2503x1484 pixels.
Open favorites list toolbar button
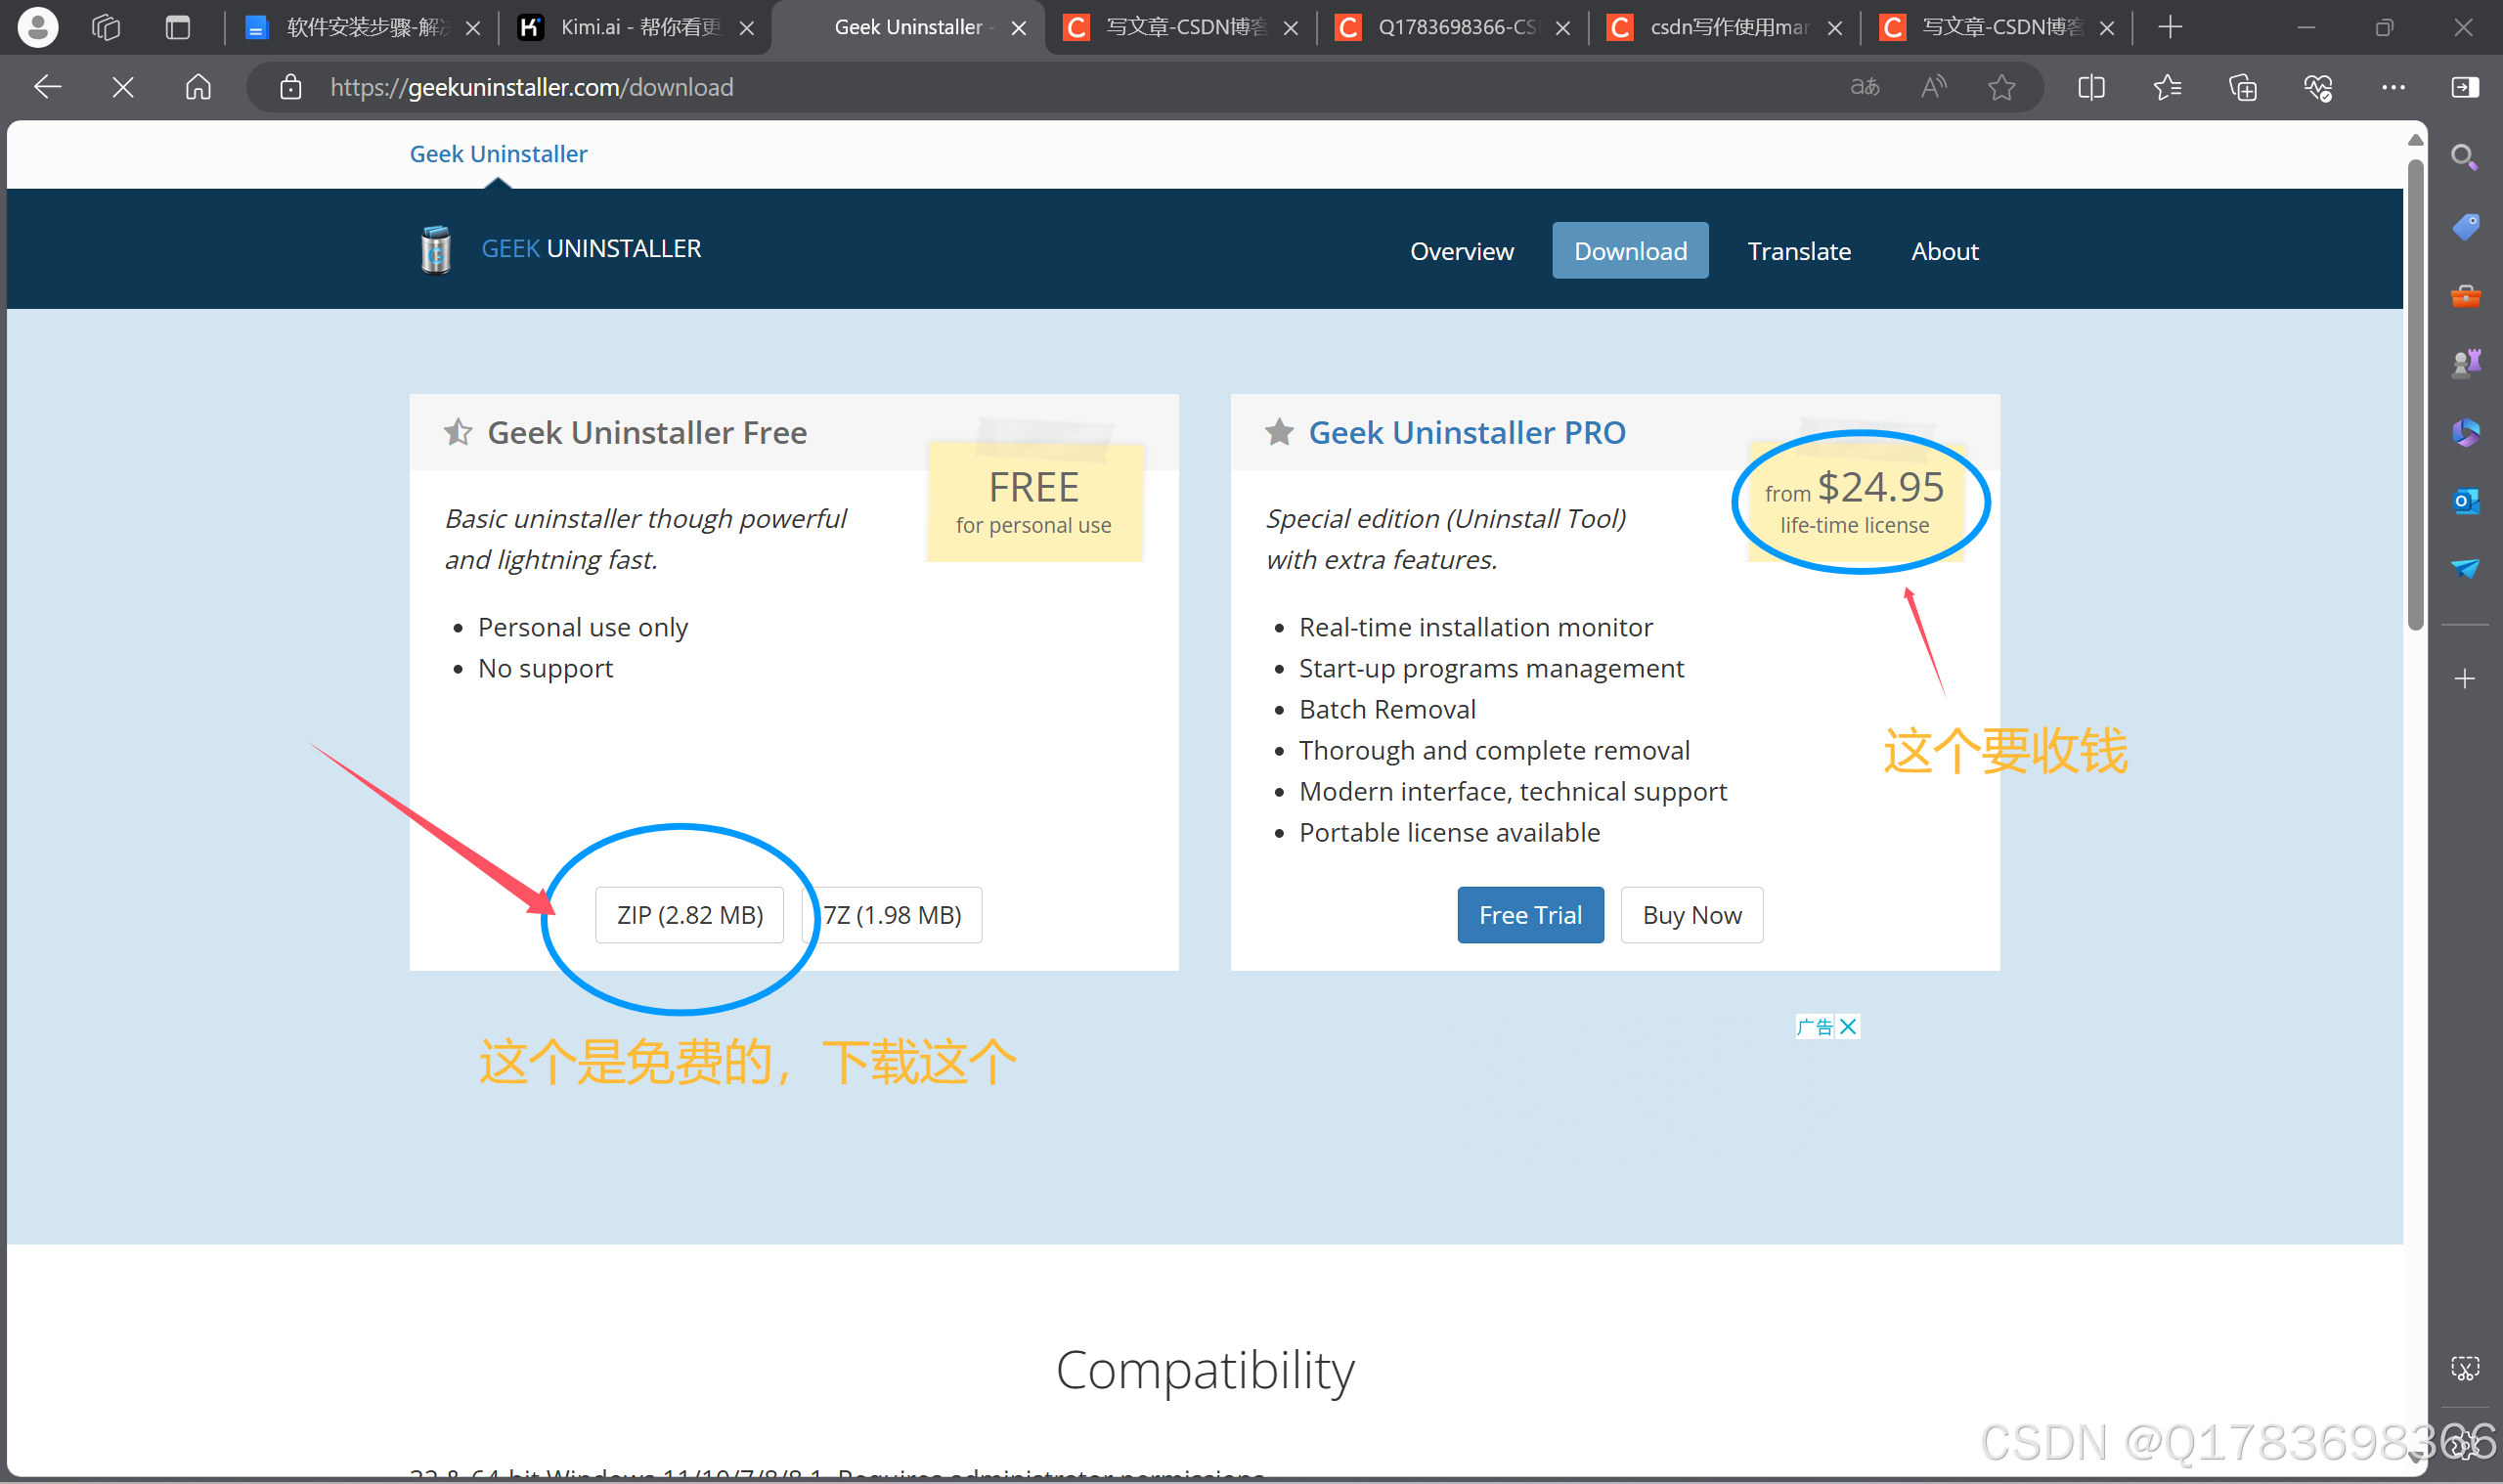2167,87
